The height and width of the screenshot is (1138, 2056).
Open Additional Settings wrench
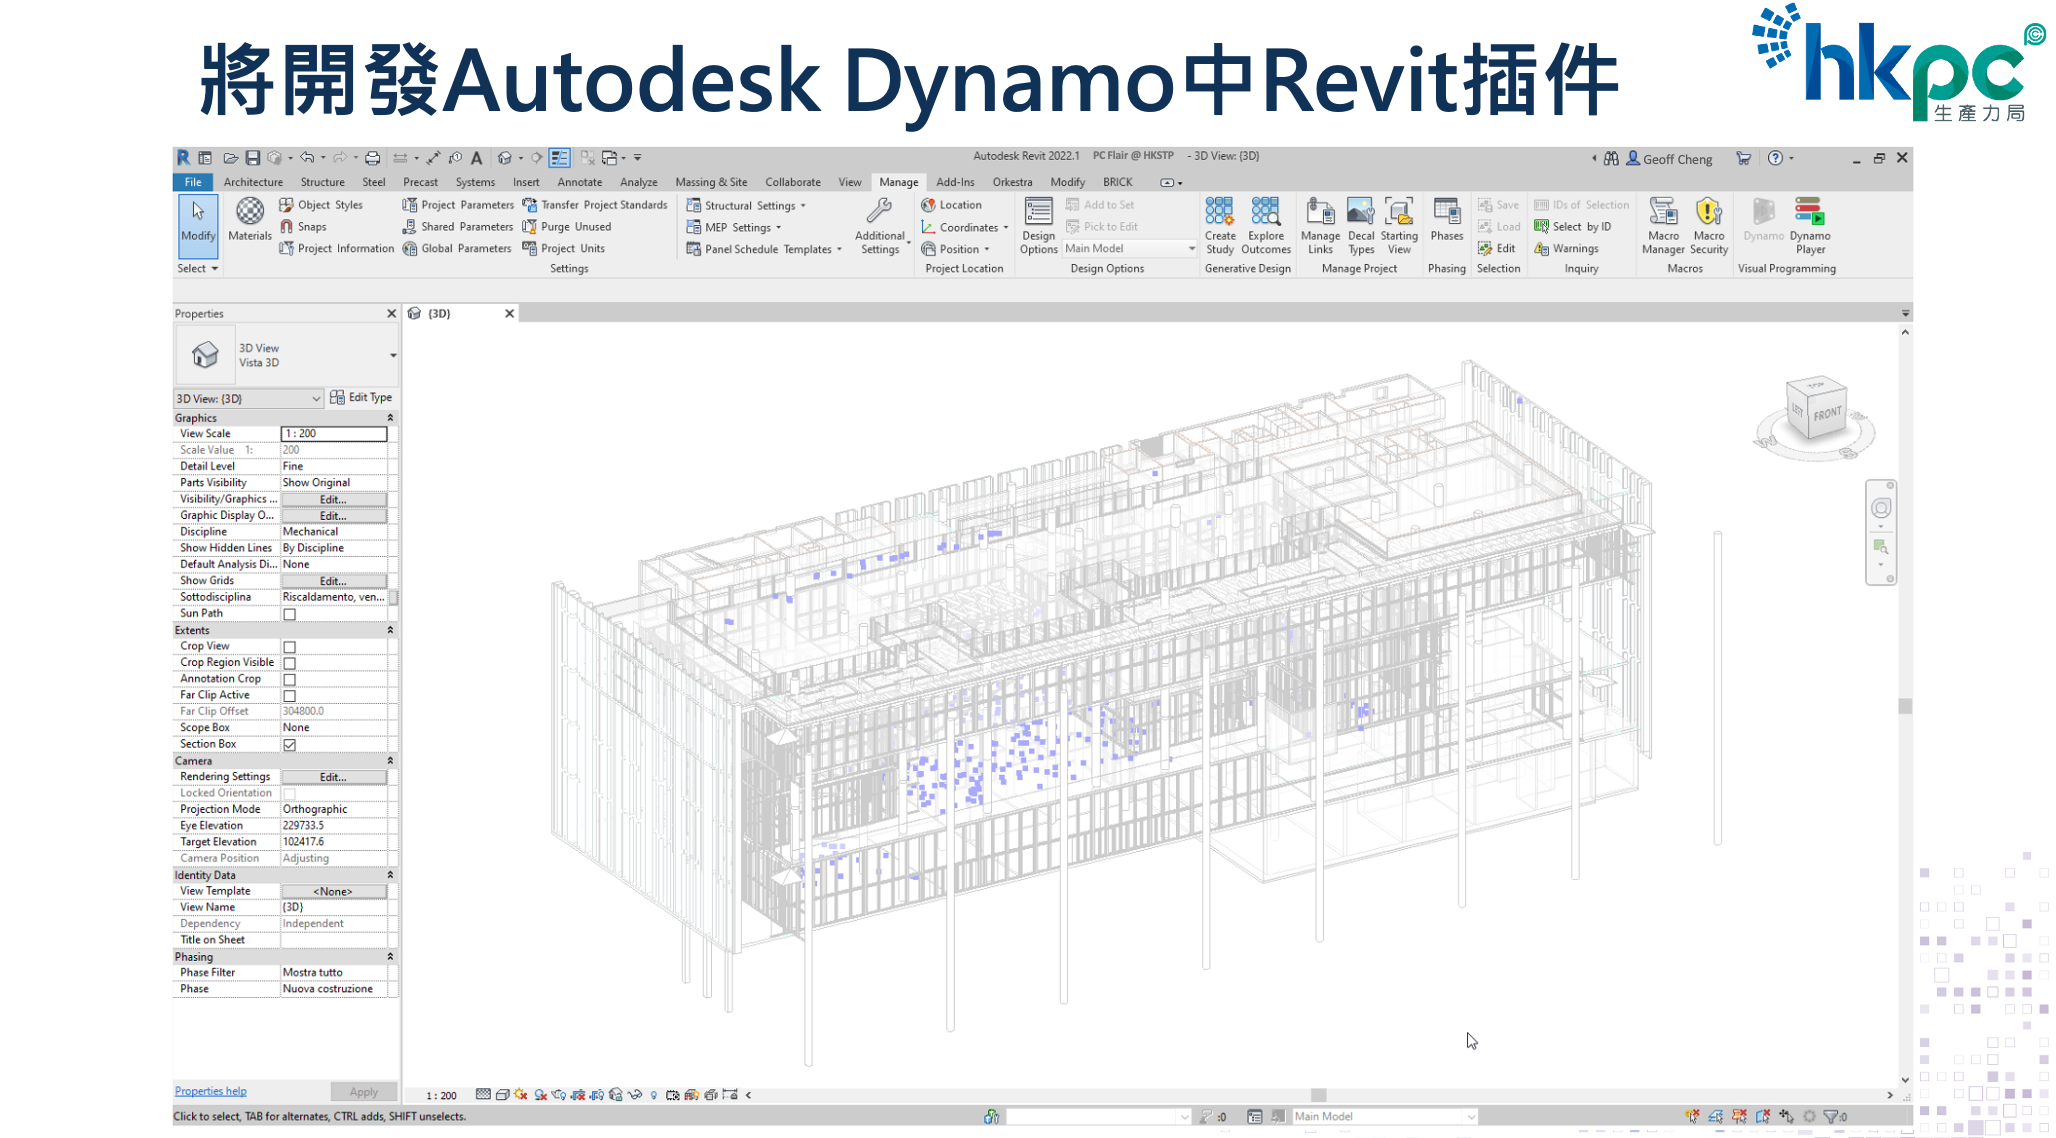tap(880, 226)
